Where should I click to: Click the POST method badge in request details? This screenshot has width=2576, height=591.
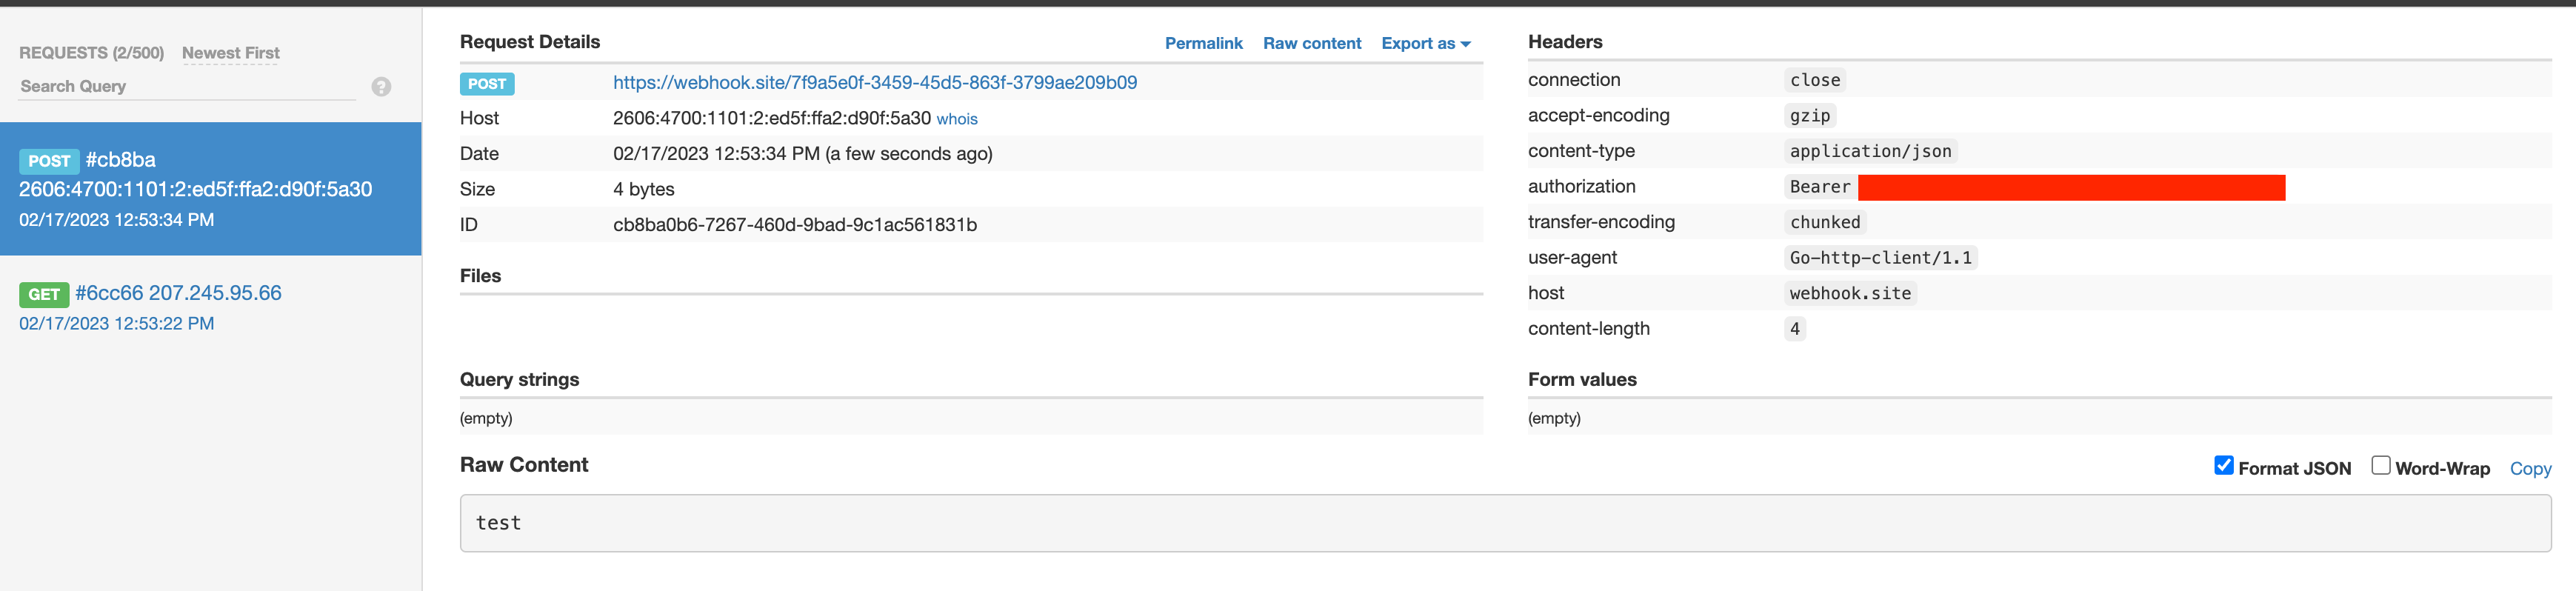(x=487, y=84)
